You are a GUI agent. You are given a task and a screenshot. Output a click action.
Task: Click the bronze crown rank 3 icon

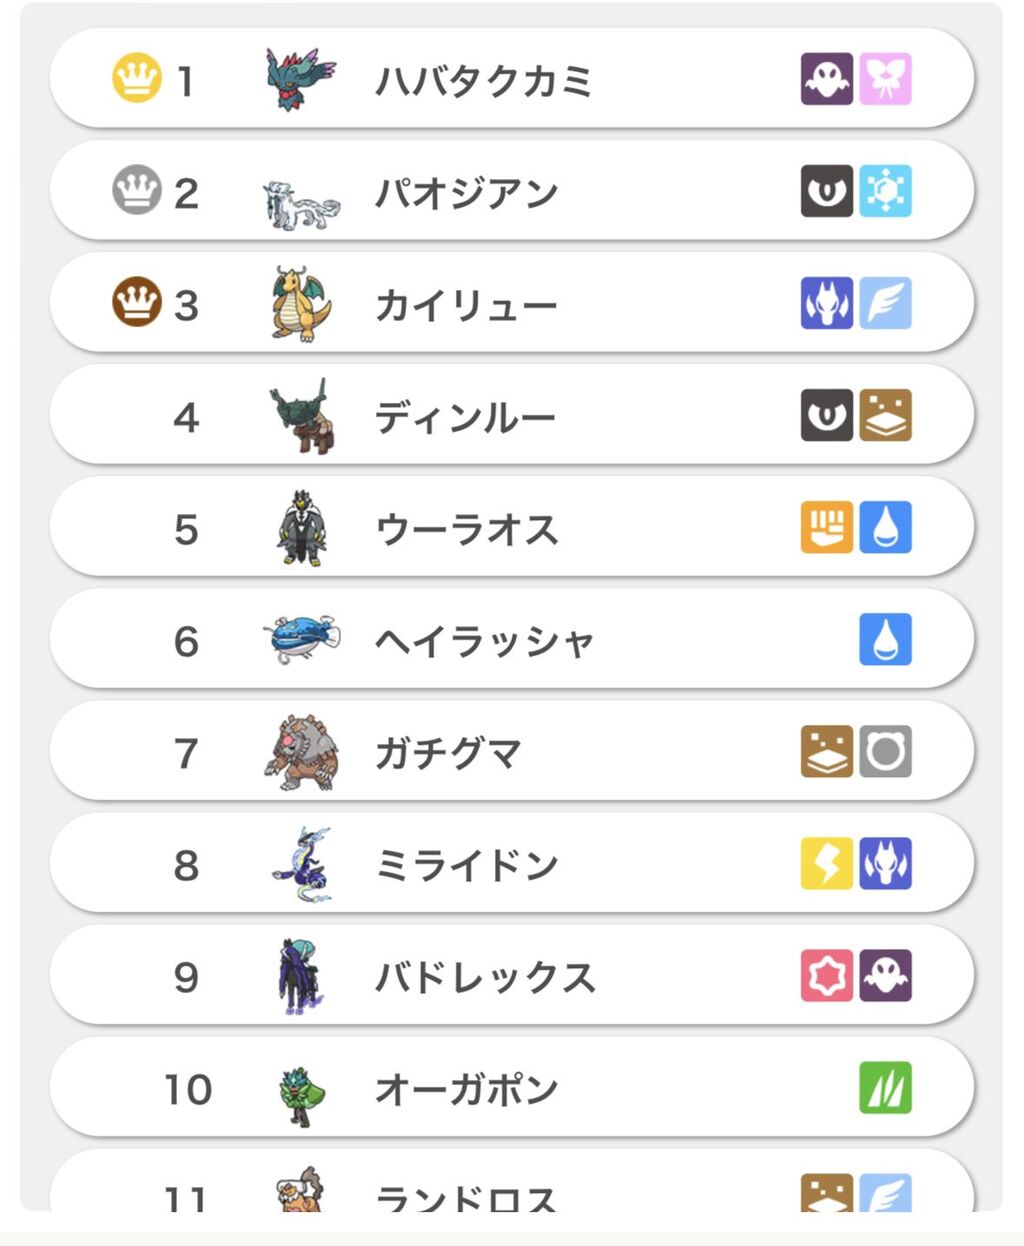click(x=136, y=301)
